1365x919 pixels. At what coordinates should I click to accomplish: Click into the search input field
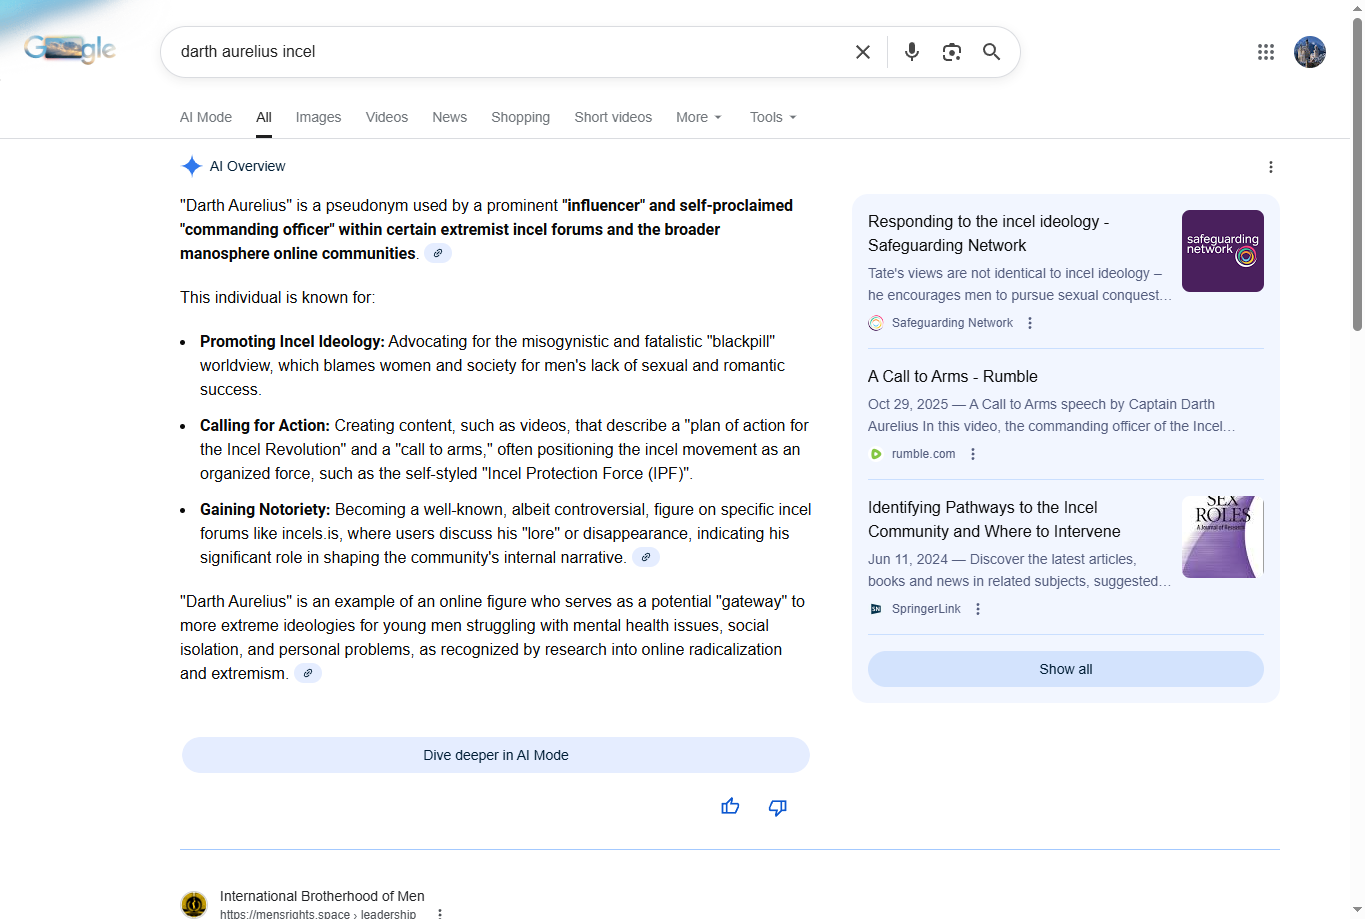[500, 52]
